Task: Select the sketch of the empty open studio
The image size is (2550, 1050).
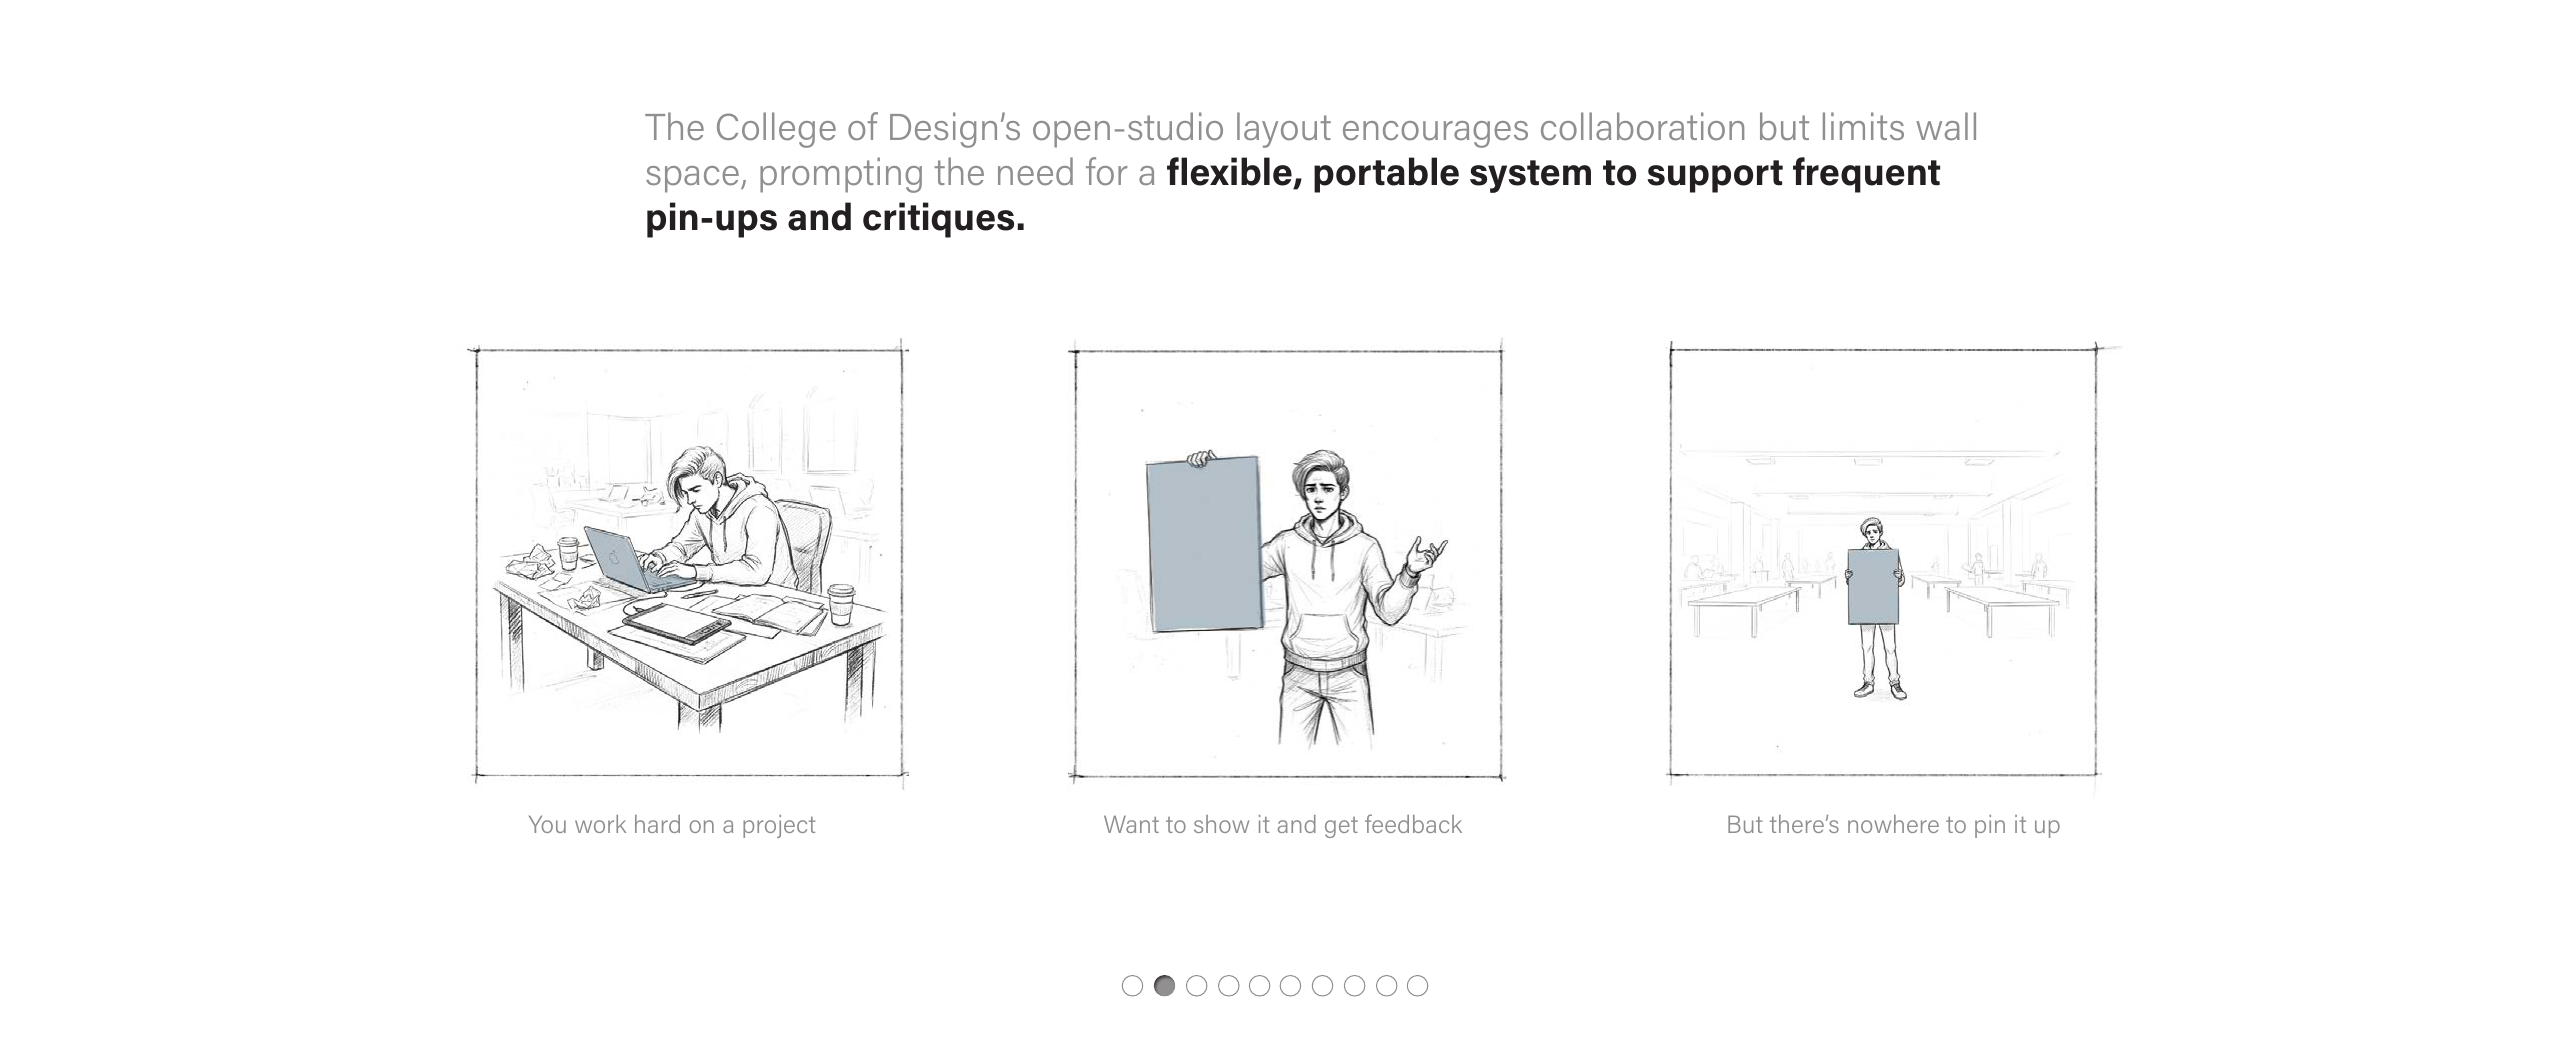Action: 1883,563
